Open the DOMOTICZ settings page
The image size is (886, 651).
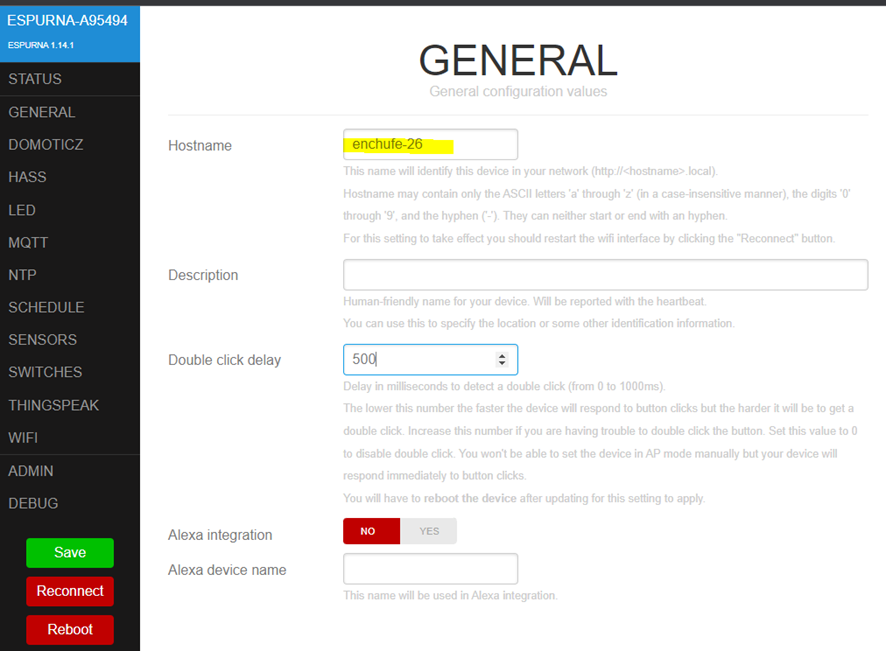pos(46,145)
